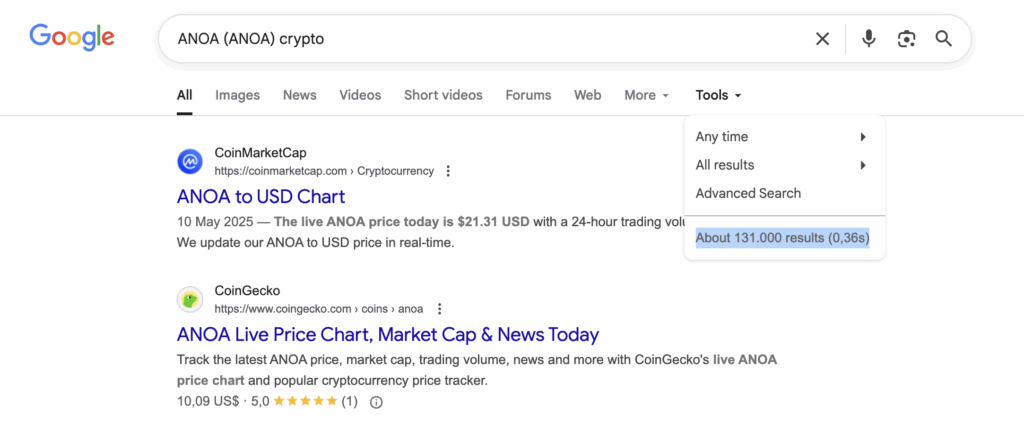Expand the All results filter submenu
The height and width of the screenshot is (425, 1024).
pyautogui.click(x=780, y=165)
